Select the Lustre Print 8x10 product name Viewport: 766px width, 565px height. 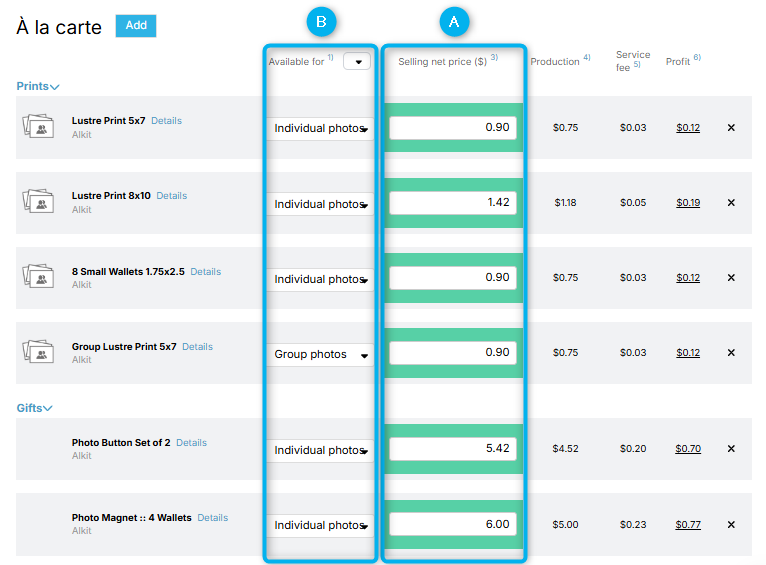111,196
